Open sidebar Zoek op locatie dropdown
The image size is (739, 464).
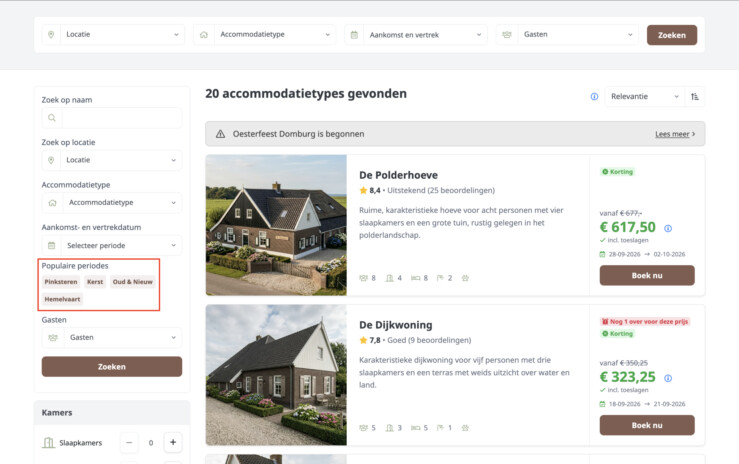112,160
